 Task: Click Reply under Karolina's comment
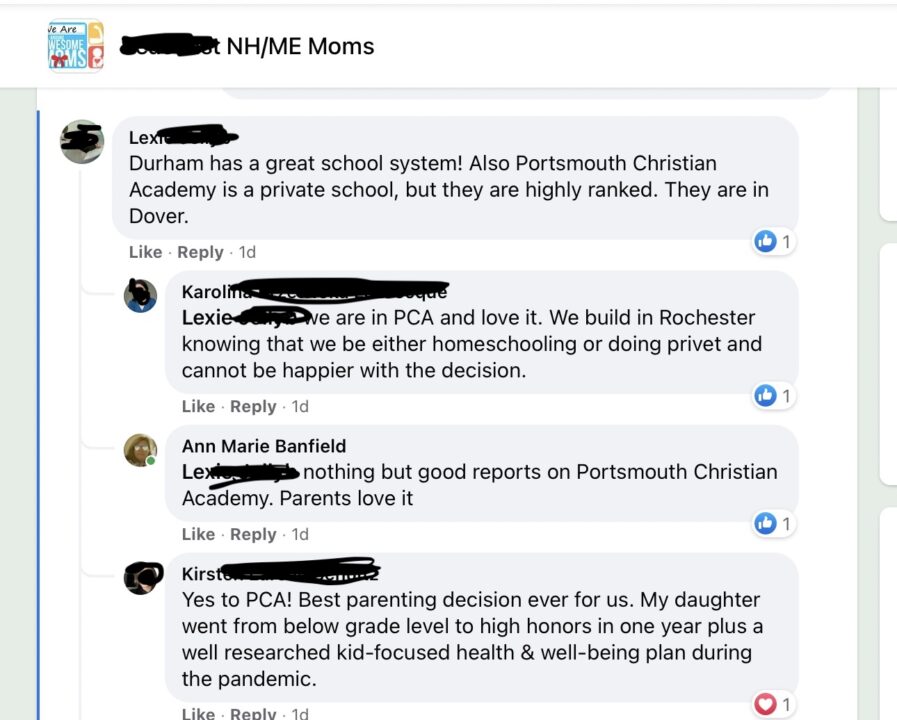pos(253,406)
